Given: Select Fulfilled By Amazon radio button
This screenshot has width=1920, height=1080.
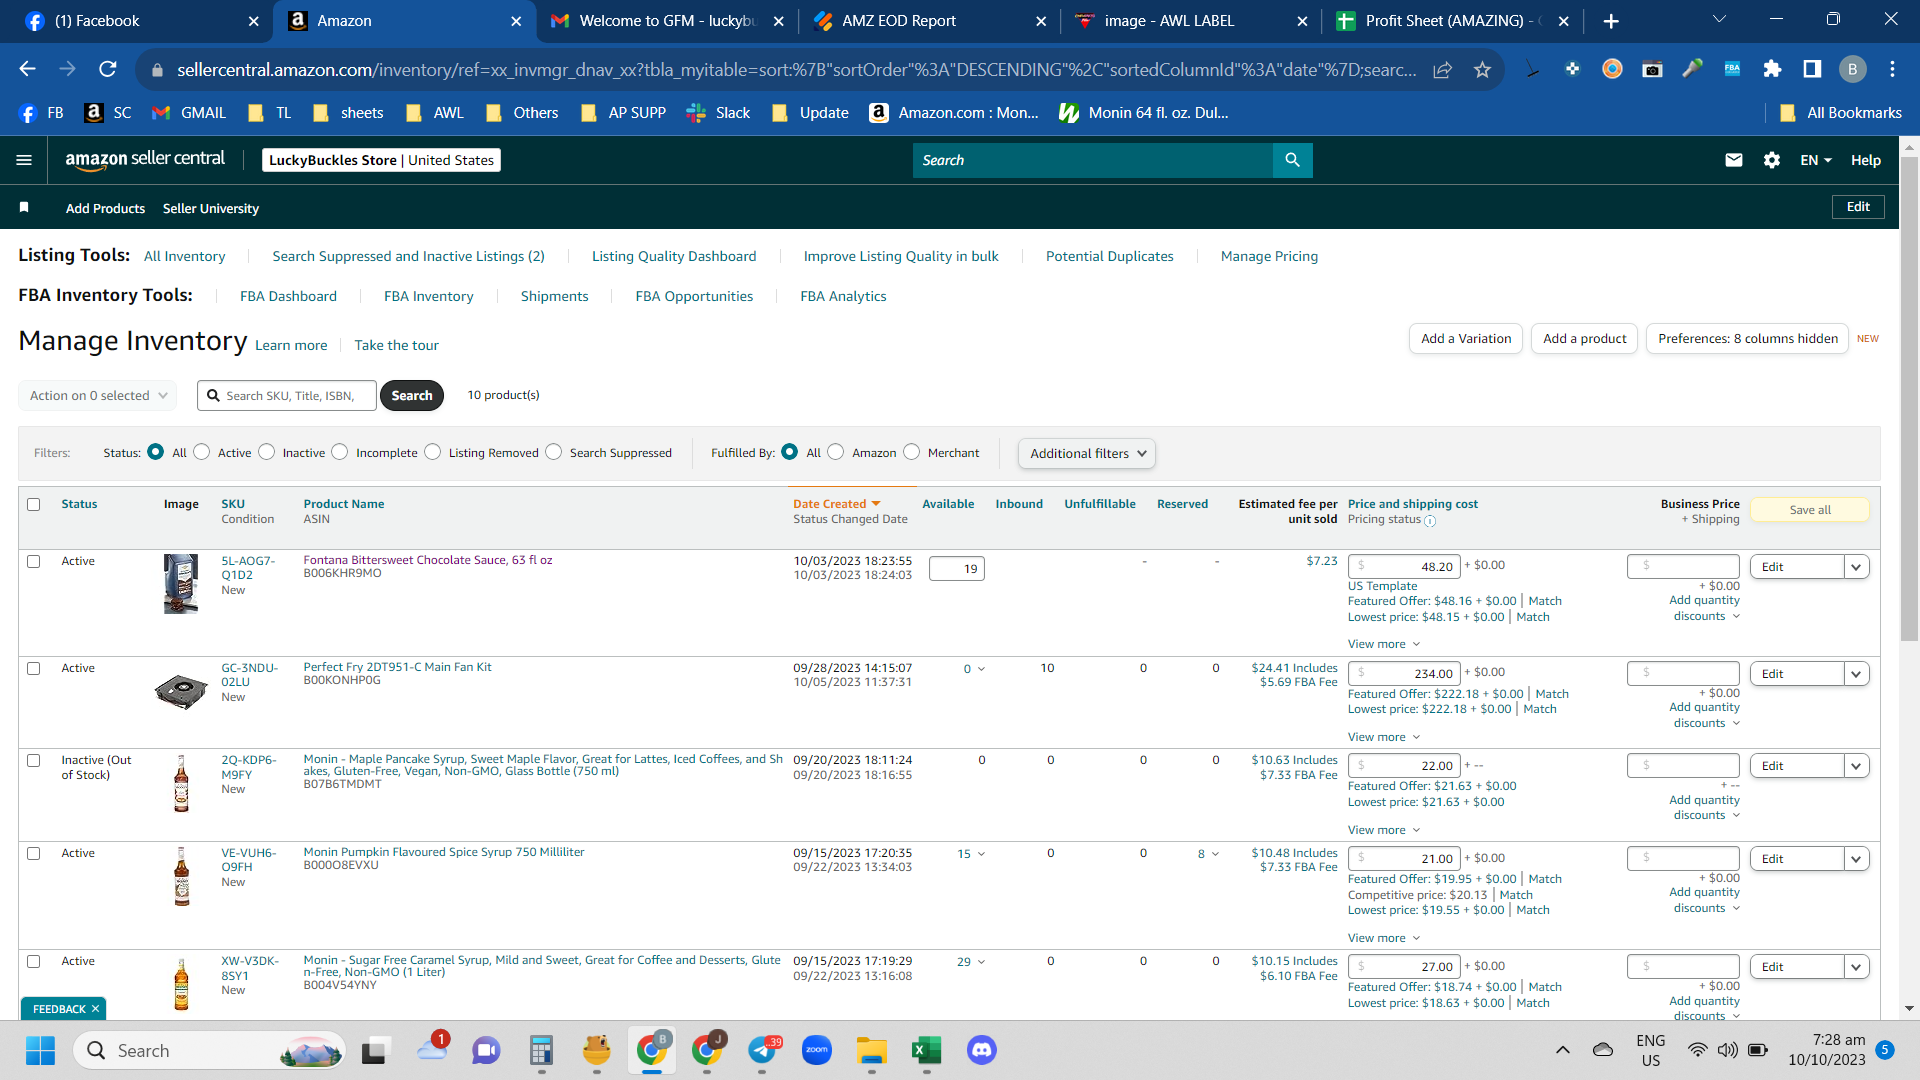Looking at the screenshot, I should pyautogui.click(x=836, y=452).
